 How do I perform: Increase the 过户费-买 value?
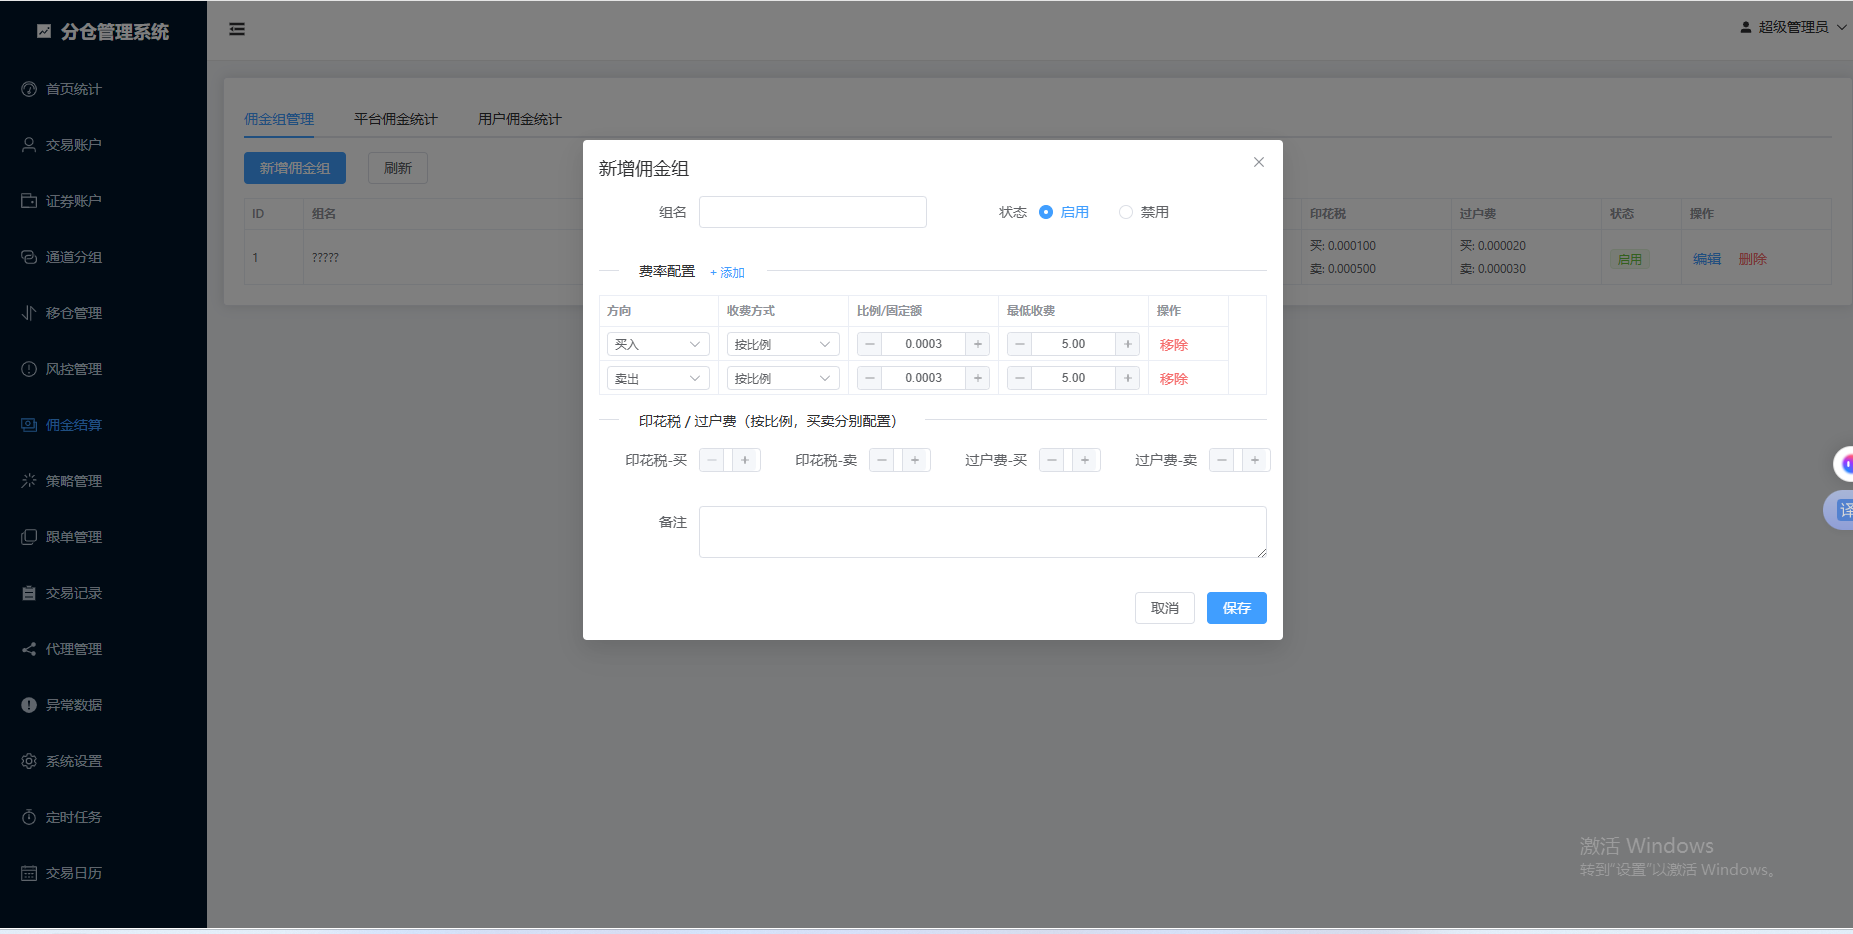coord(1085,460)
